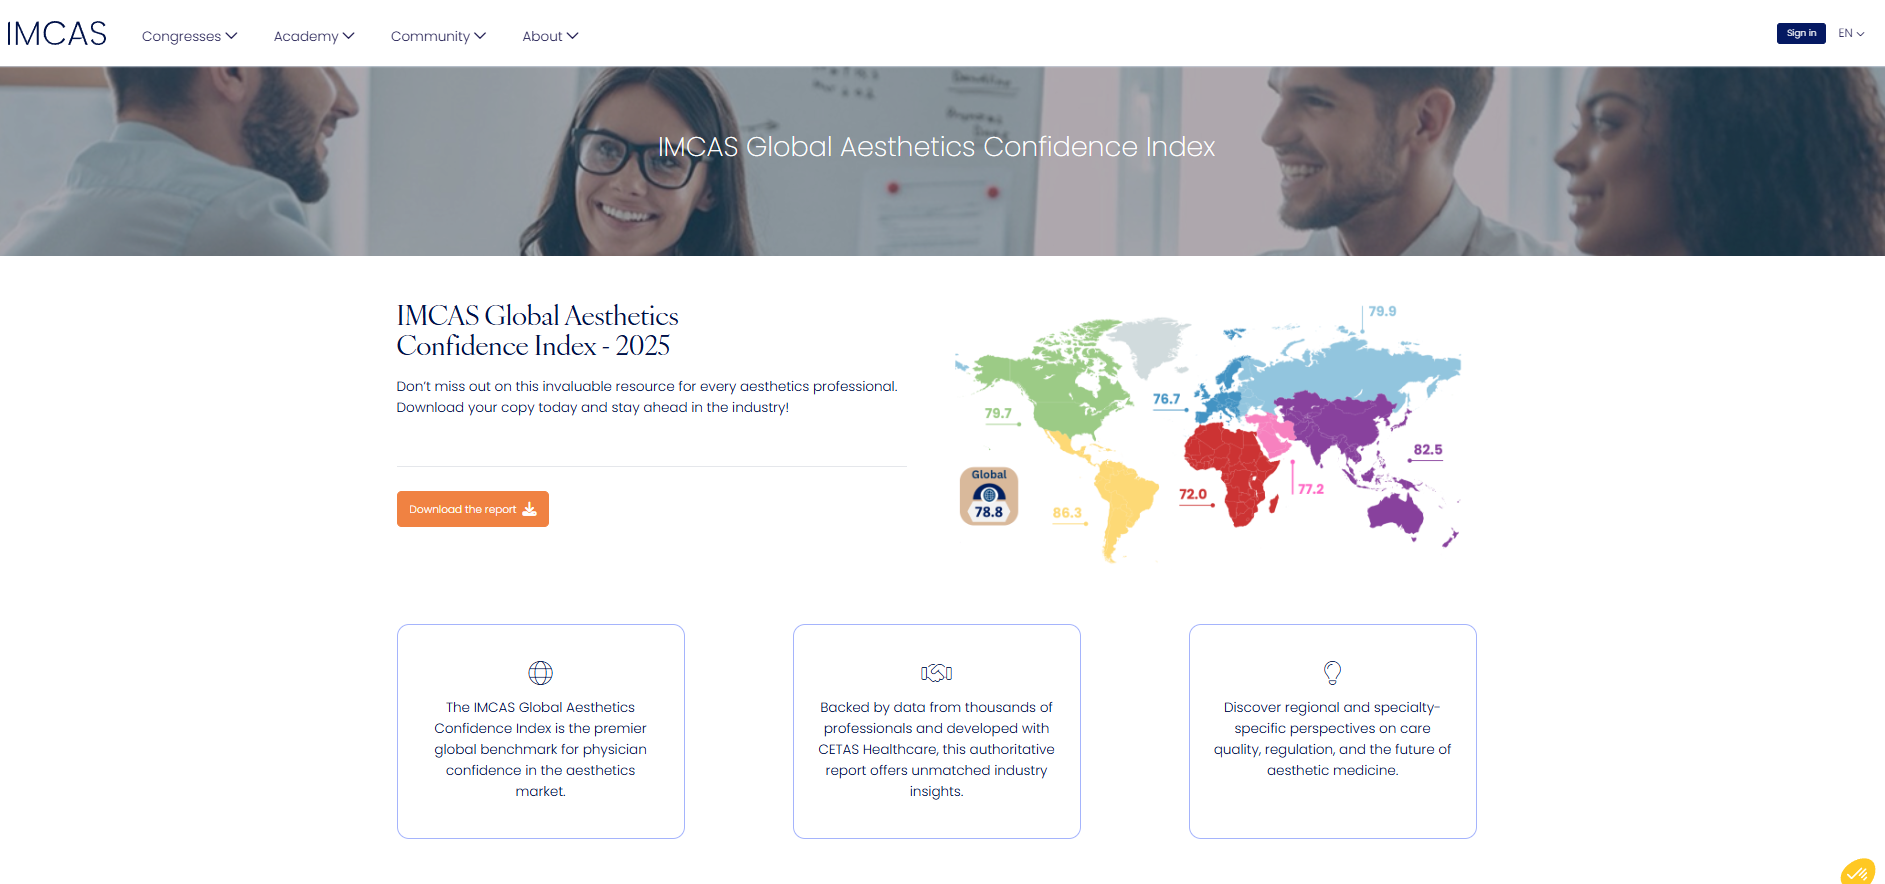Click the 'Backed by data' card text
The image size is (1885, 884).
pos(936,749)
